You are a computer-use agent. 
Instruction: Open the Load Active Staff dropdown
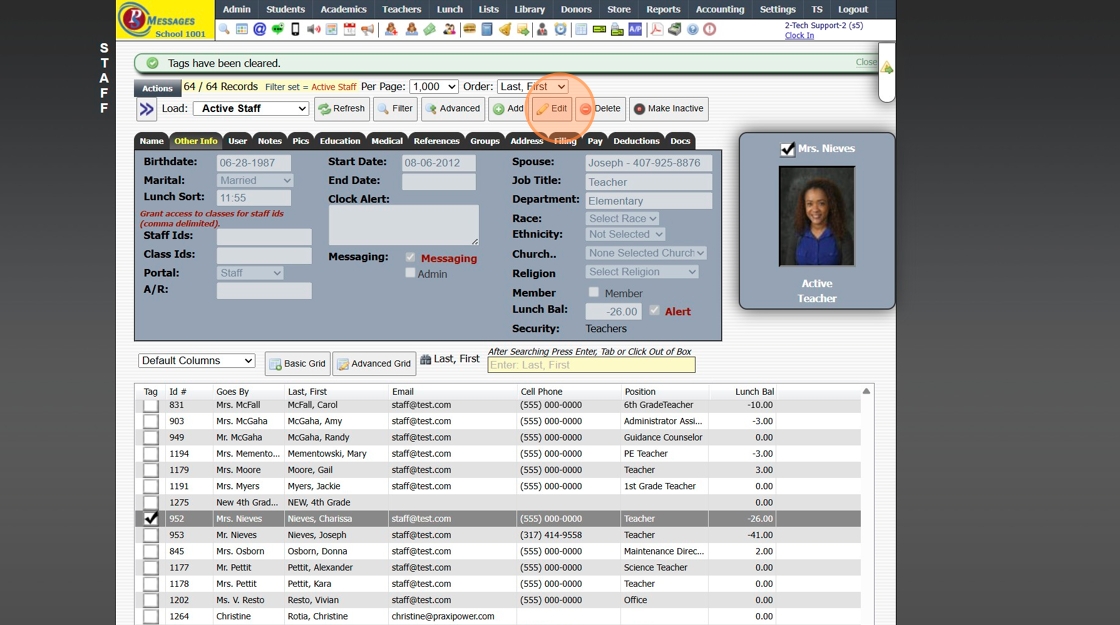pos(251,108)
